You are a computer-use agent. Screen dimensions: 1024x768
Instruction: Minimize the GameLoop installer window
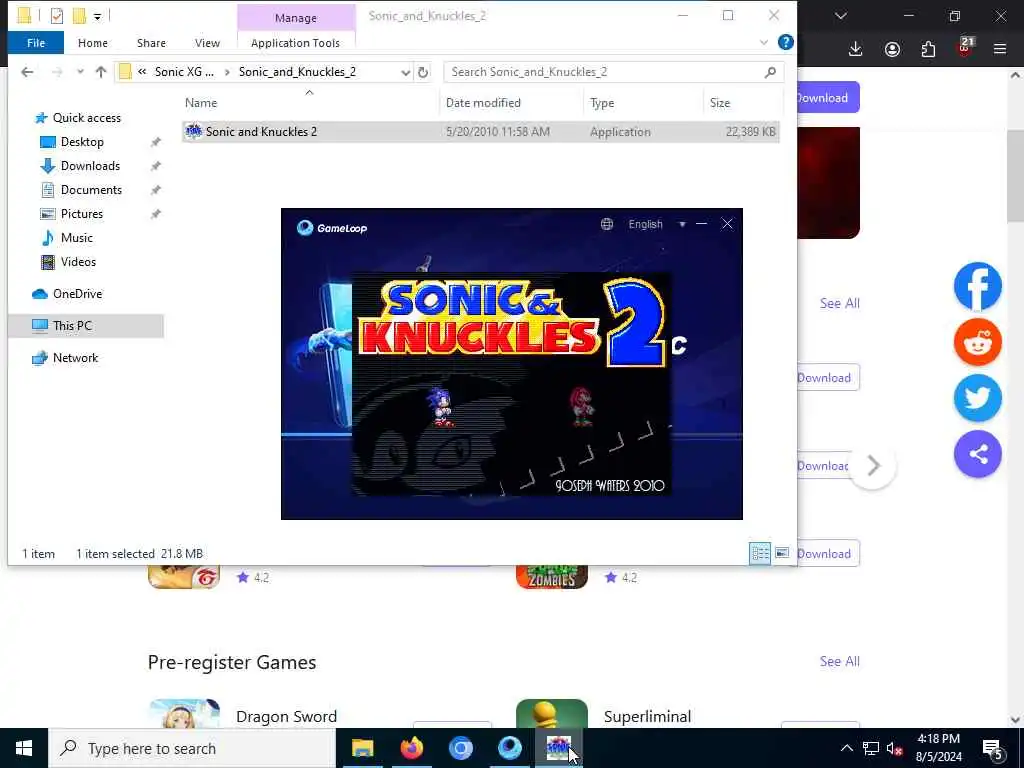[701, 224]
